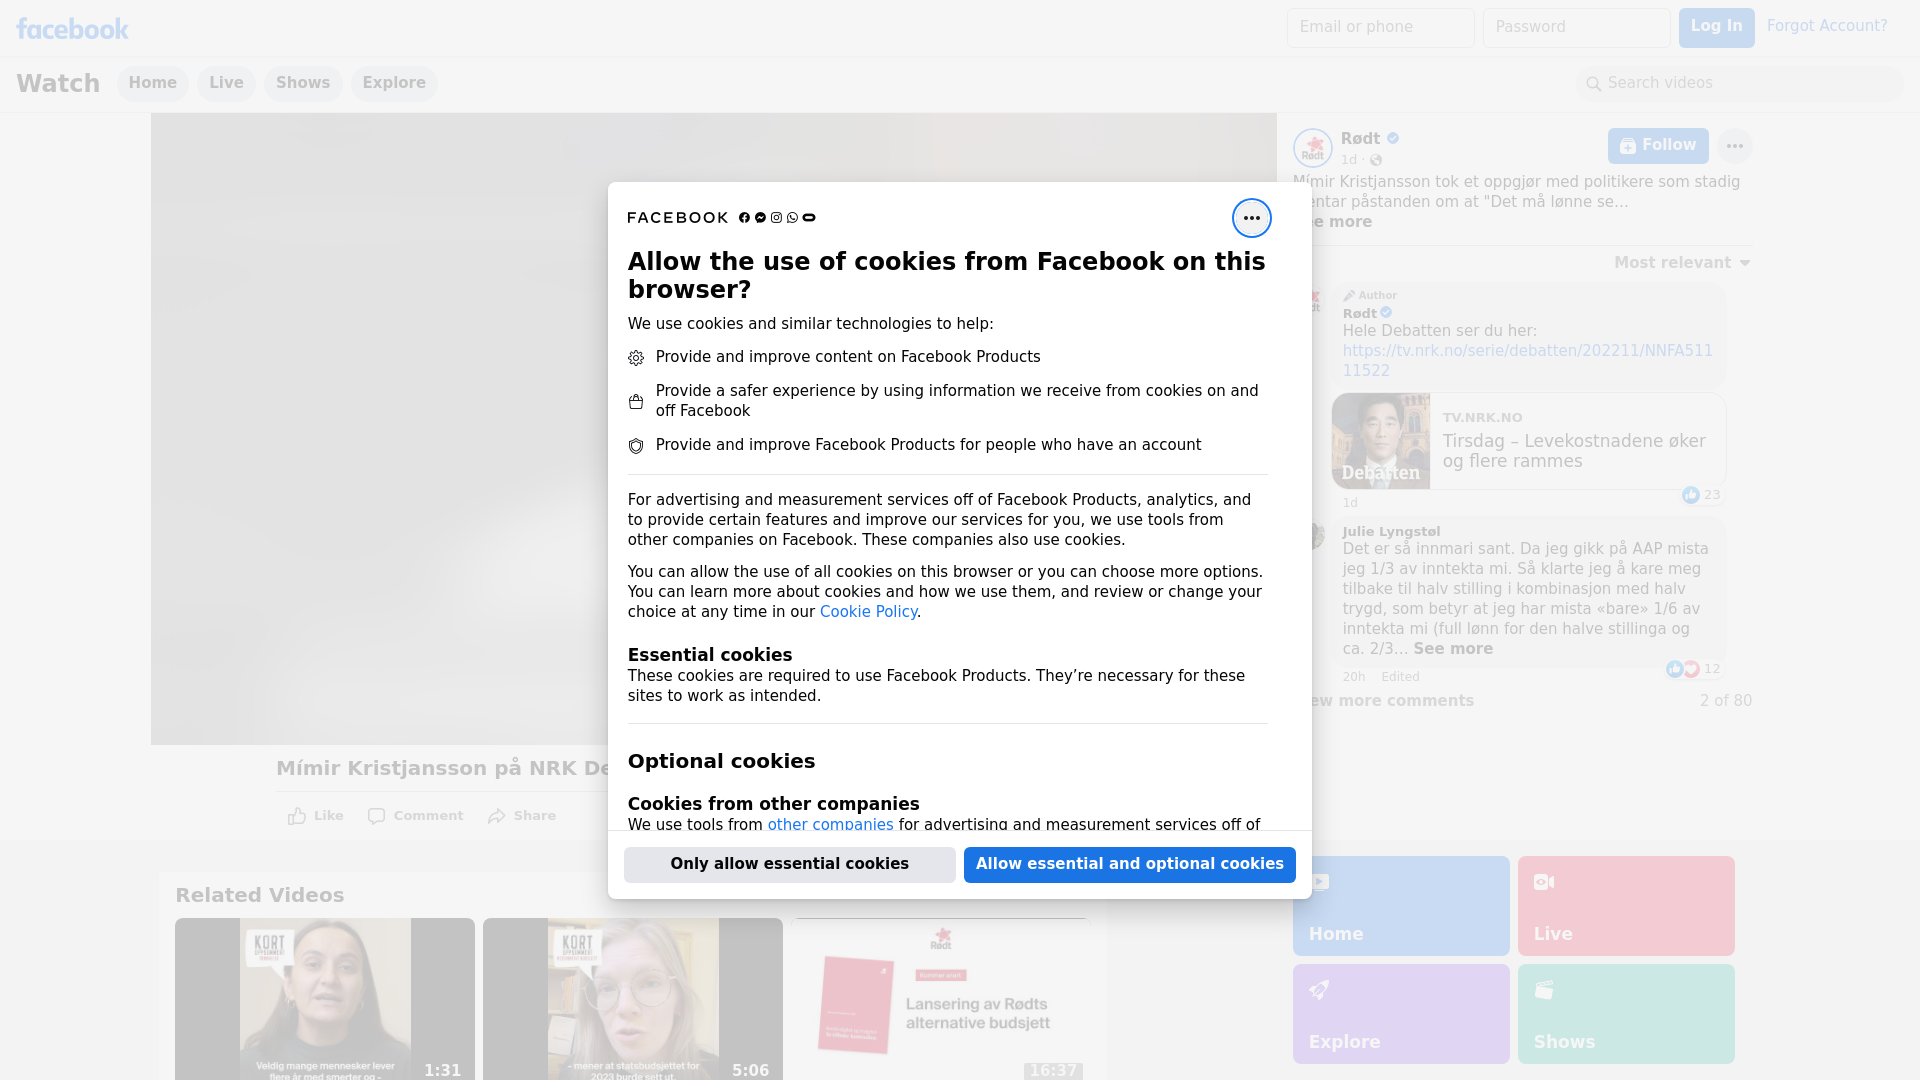This screenshot has width=1920, height=1080.
Task: Expand Julie Lyngstøl's comment with See more
Action: pos(1453,649)
